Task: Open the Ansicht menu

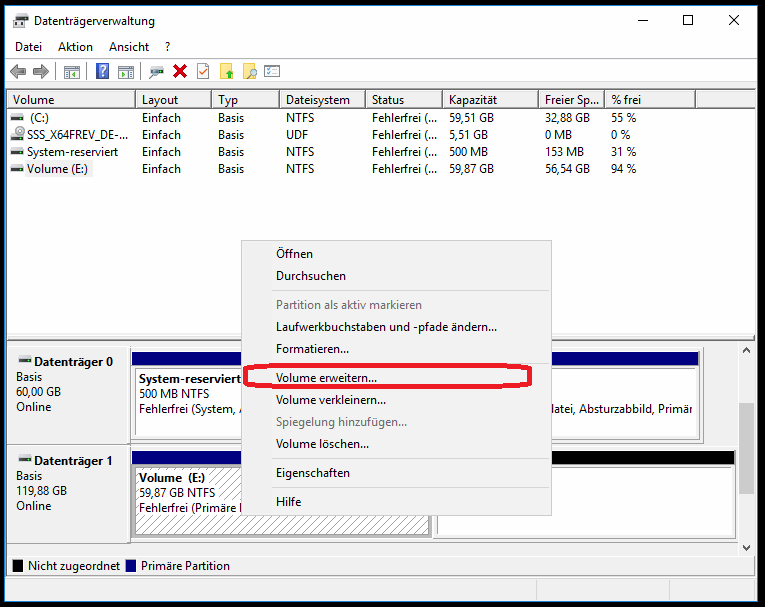Action: (x=129, y=47)
